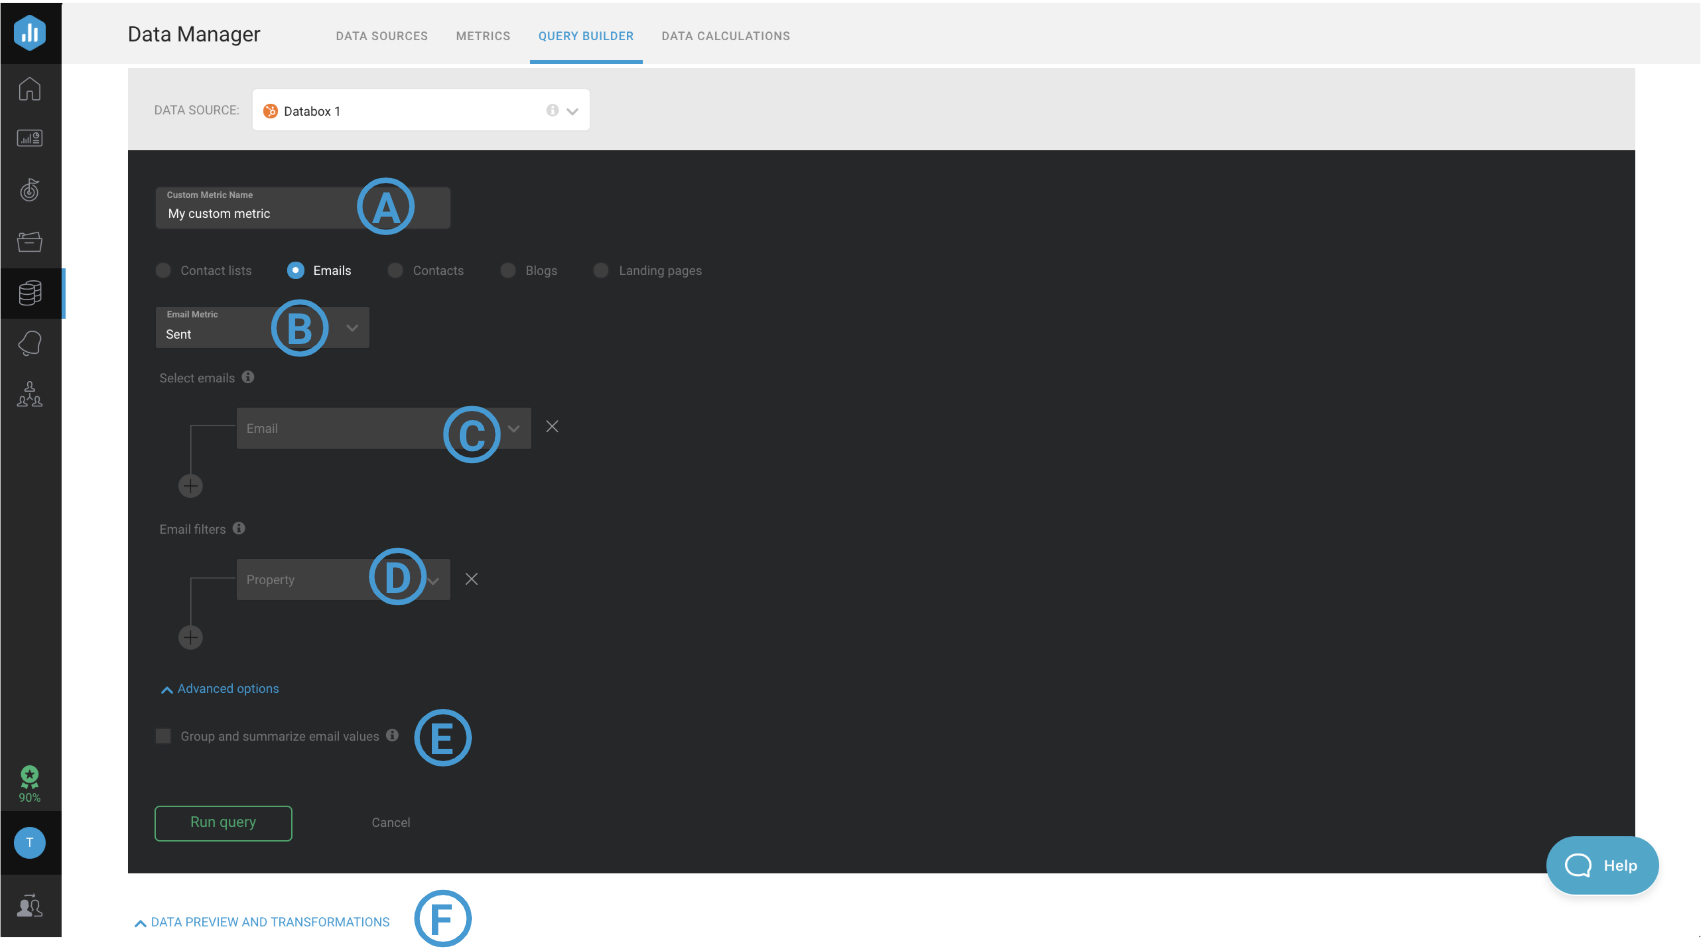This screenshot has width=1704, height=948.
Task: Click the info icon in Data Source field
Action: pos(552,111)
